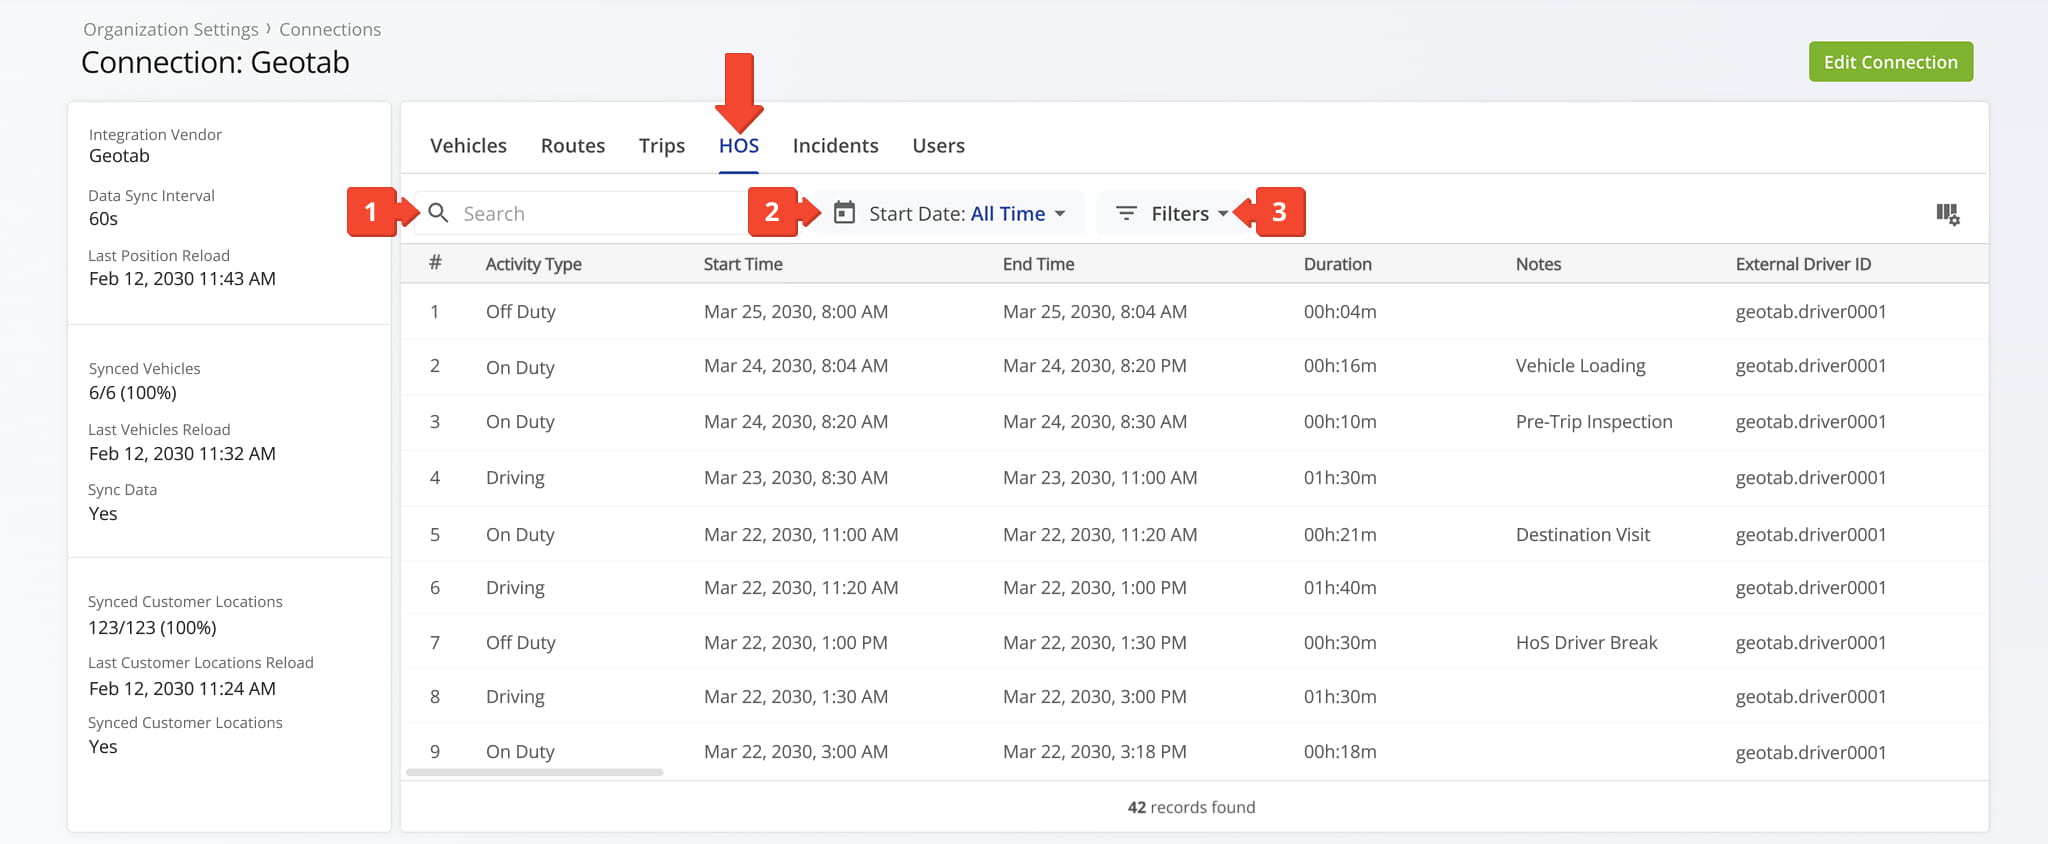Click the '123/123 (100%)' customer locations value
This screenshot has height=844, width=2048.
(152, 628)
